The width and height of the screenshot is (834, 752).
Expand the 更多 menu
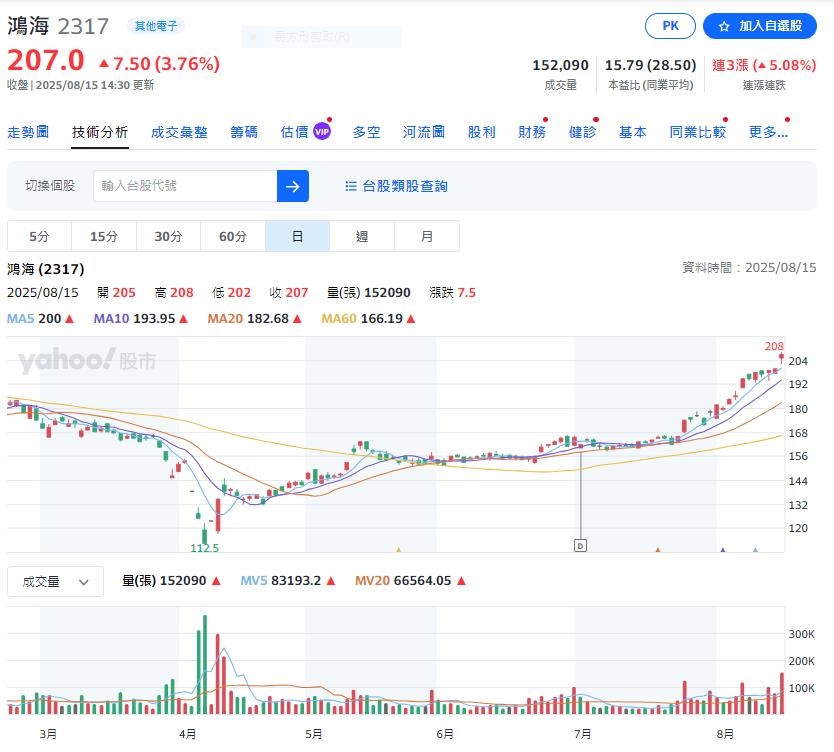pos(766,131)
